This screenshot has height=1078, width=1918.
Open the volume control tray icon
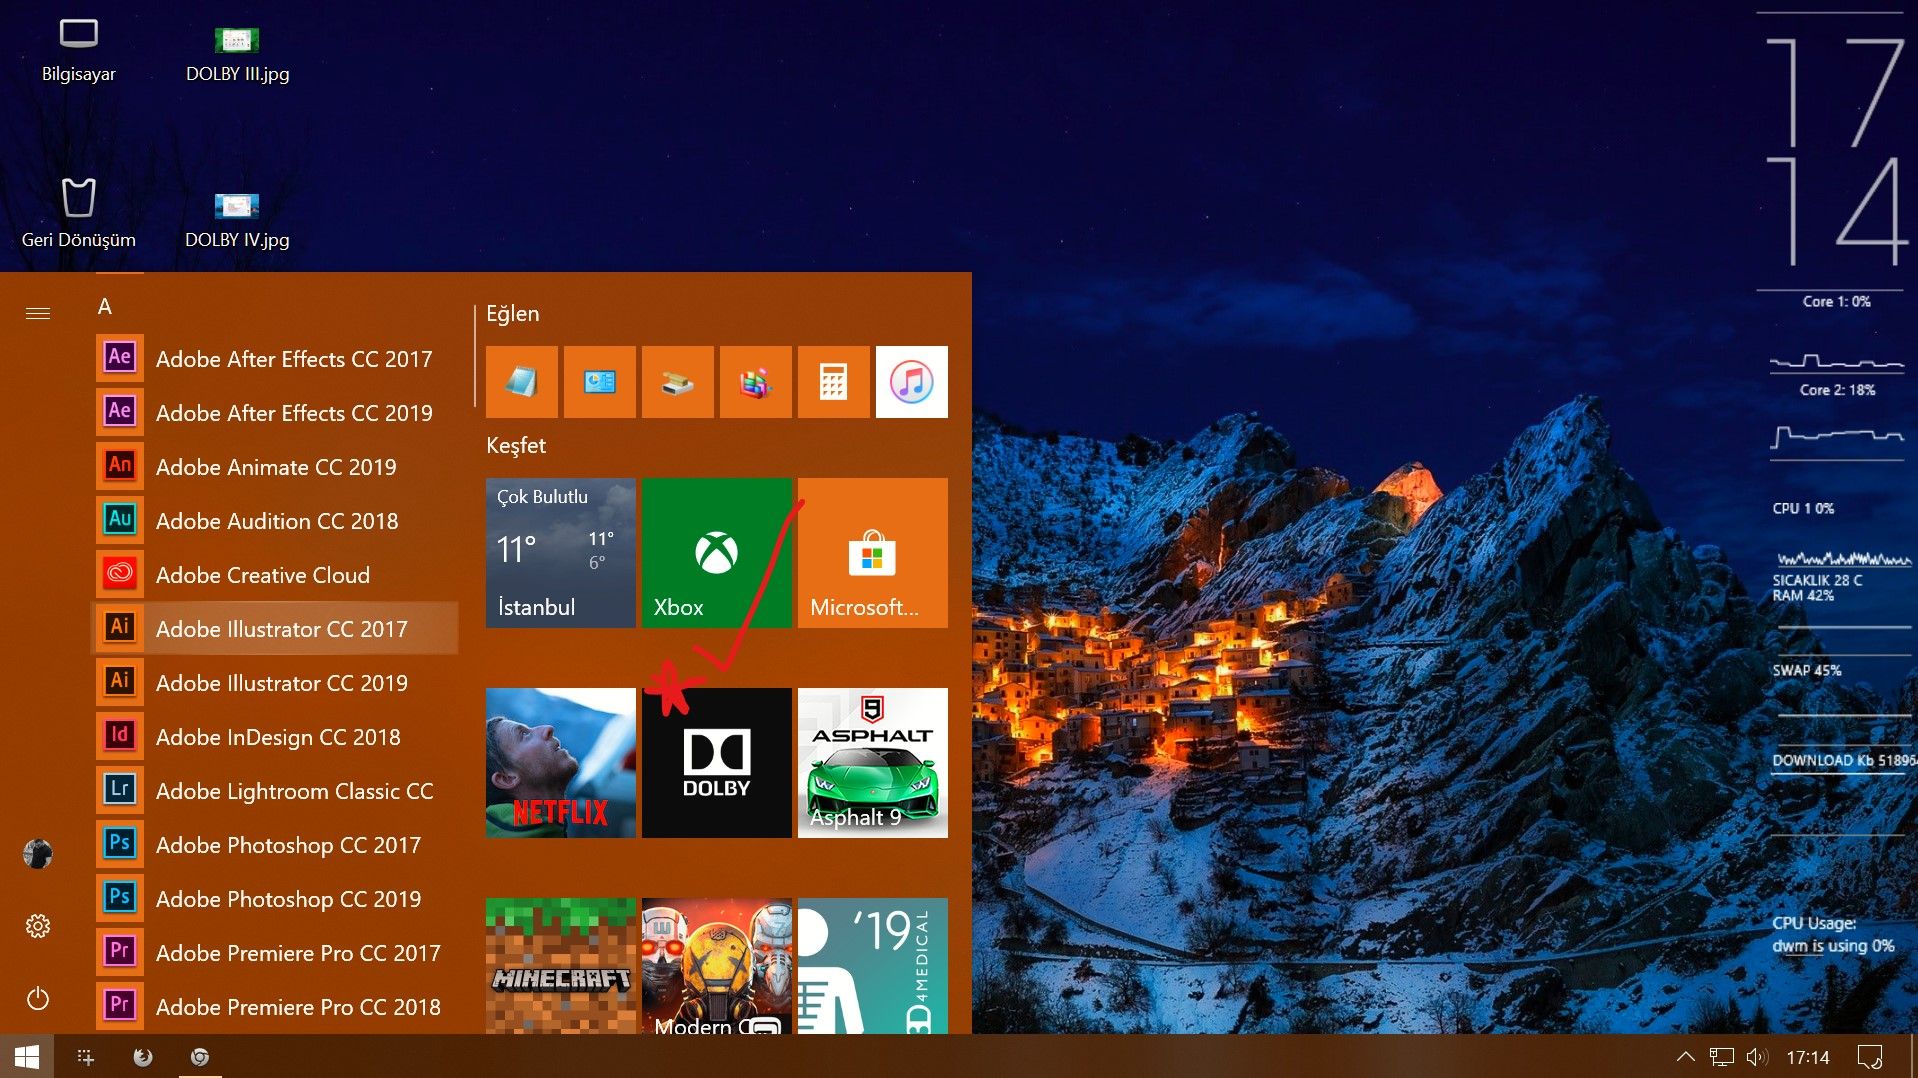pos(1757,1057)
